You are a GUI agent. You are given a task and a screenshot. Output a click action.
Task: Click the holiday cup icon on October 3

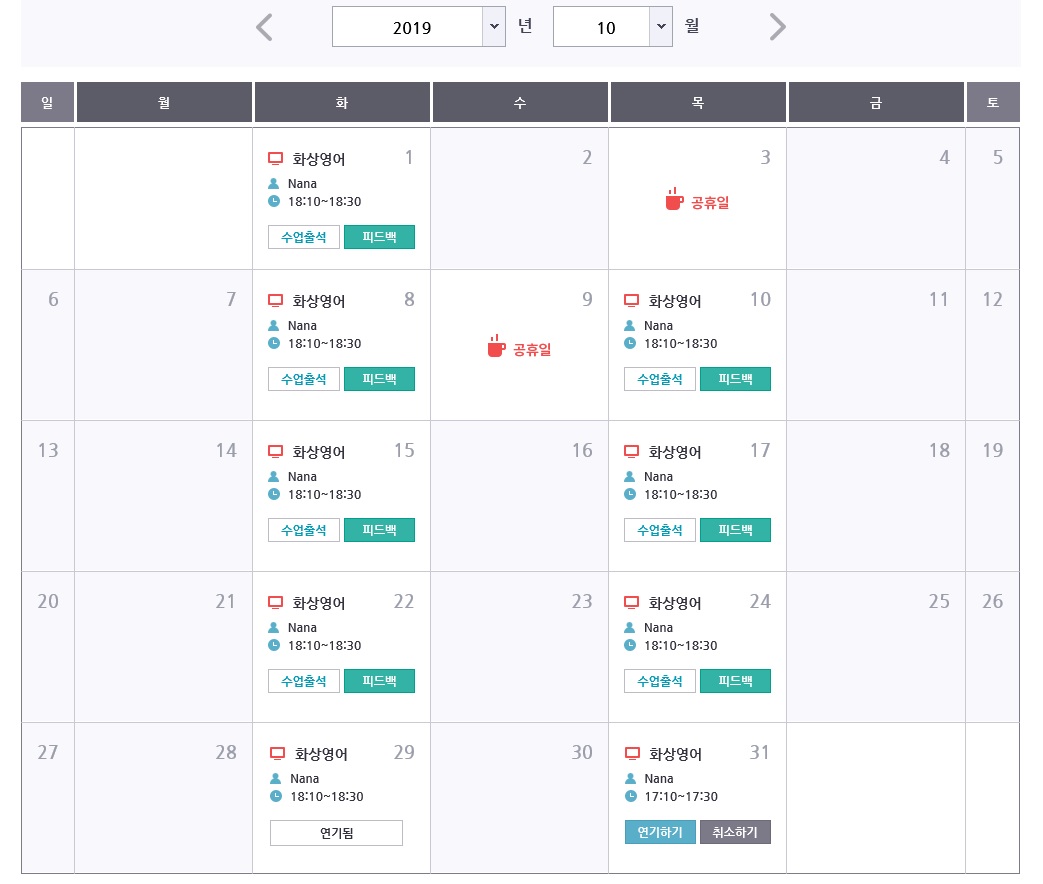tap(675, 200)
